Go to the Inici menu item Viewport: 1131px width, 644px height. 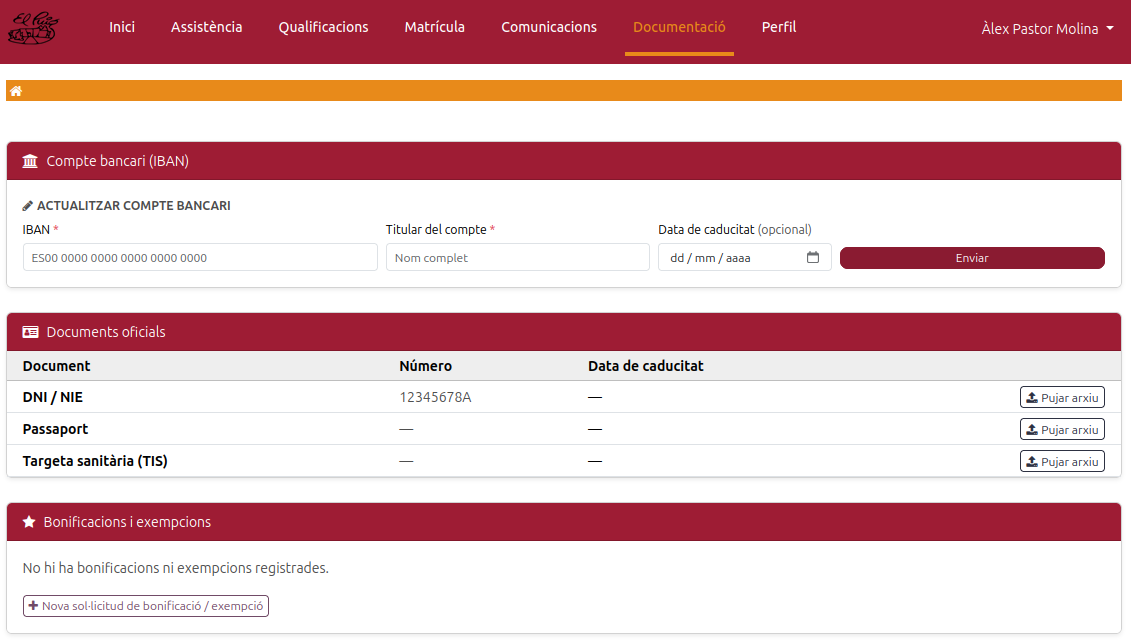click(122, 27)
